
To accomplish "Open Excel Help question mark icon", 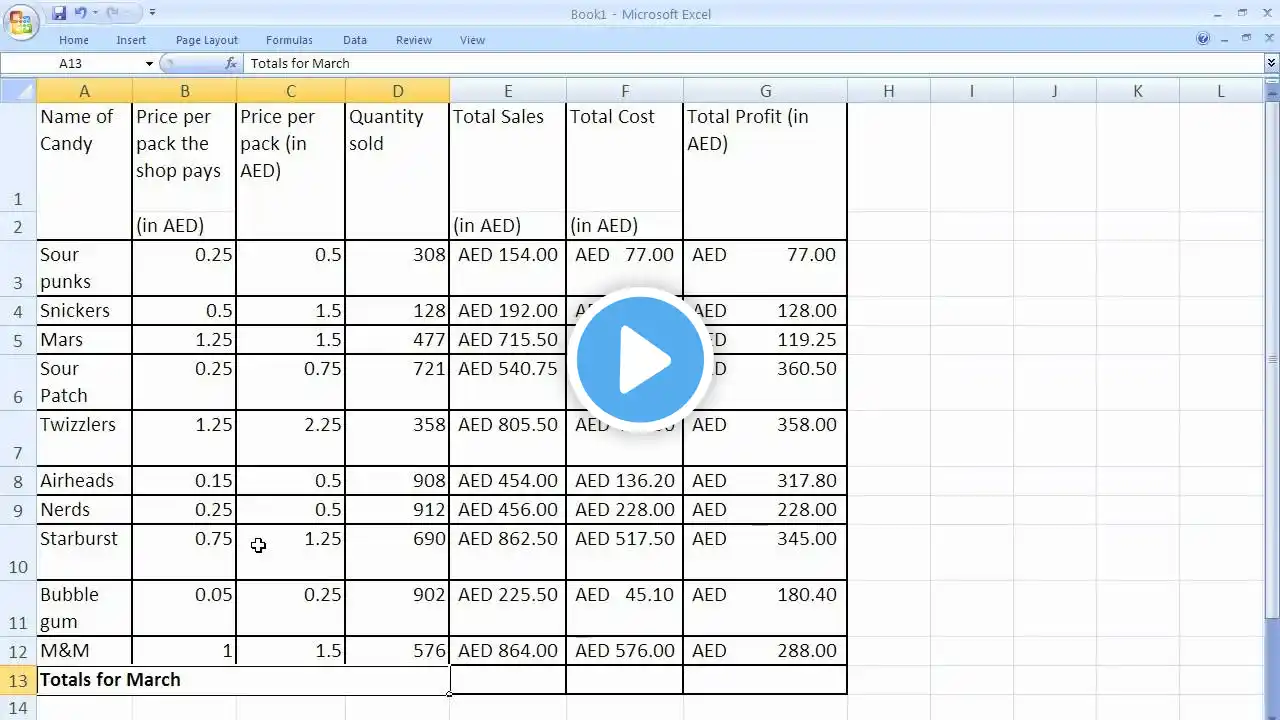I will coord(1203,39).
